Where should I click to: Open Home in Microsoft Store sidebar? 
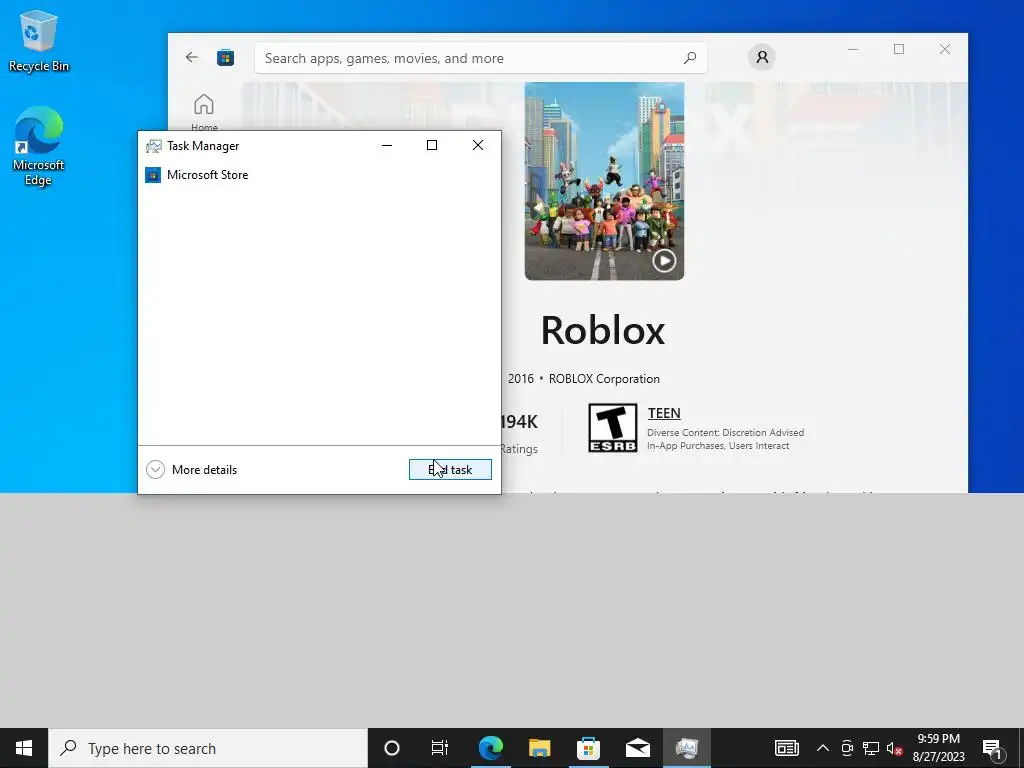[204, 112]
